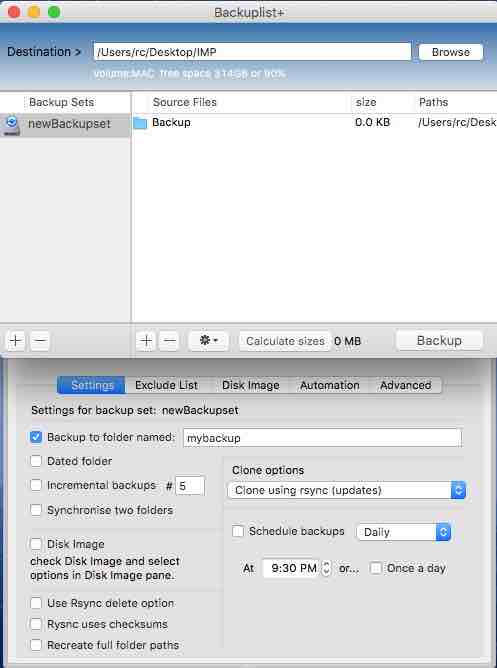The image size is (497, 668).
Task: Enable Dated folder option
Action: [36, 461]
